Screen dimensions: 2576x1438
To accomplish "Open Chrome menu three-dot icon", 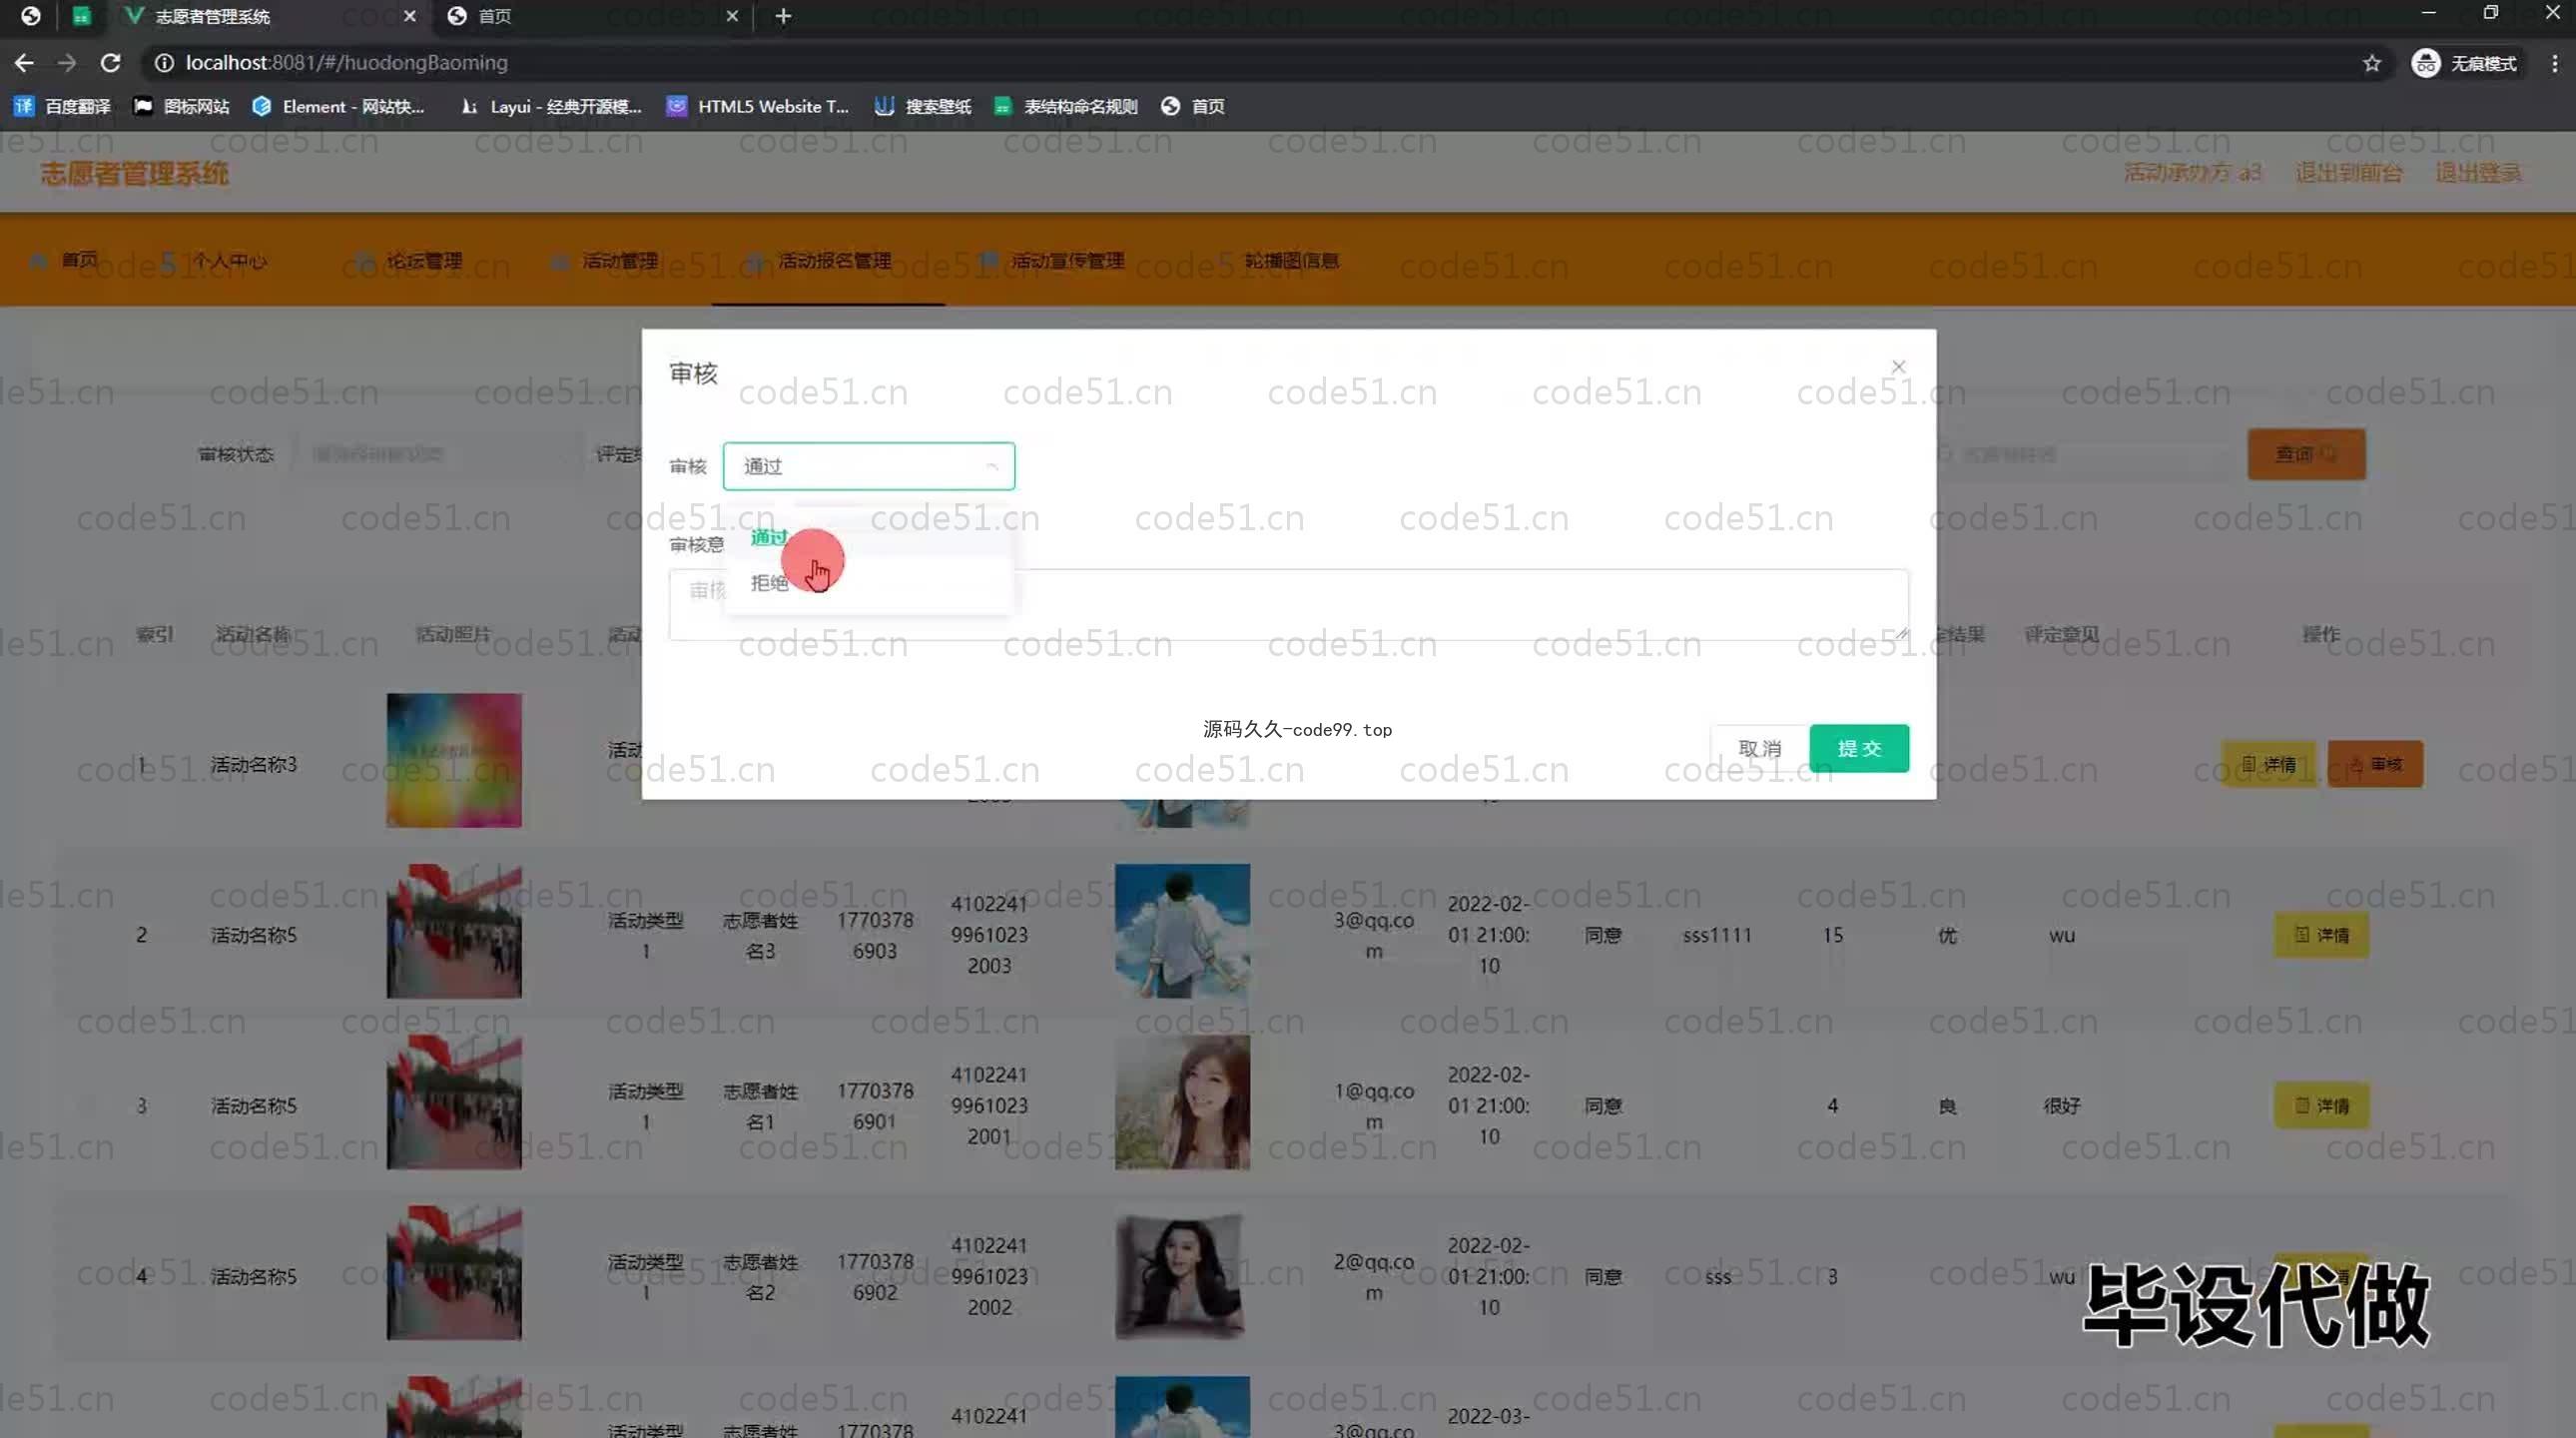I will [2554, 63].
